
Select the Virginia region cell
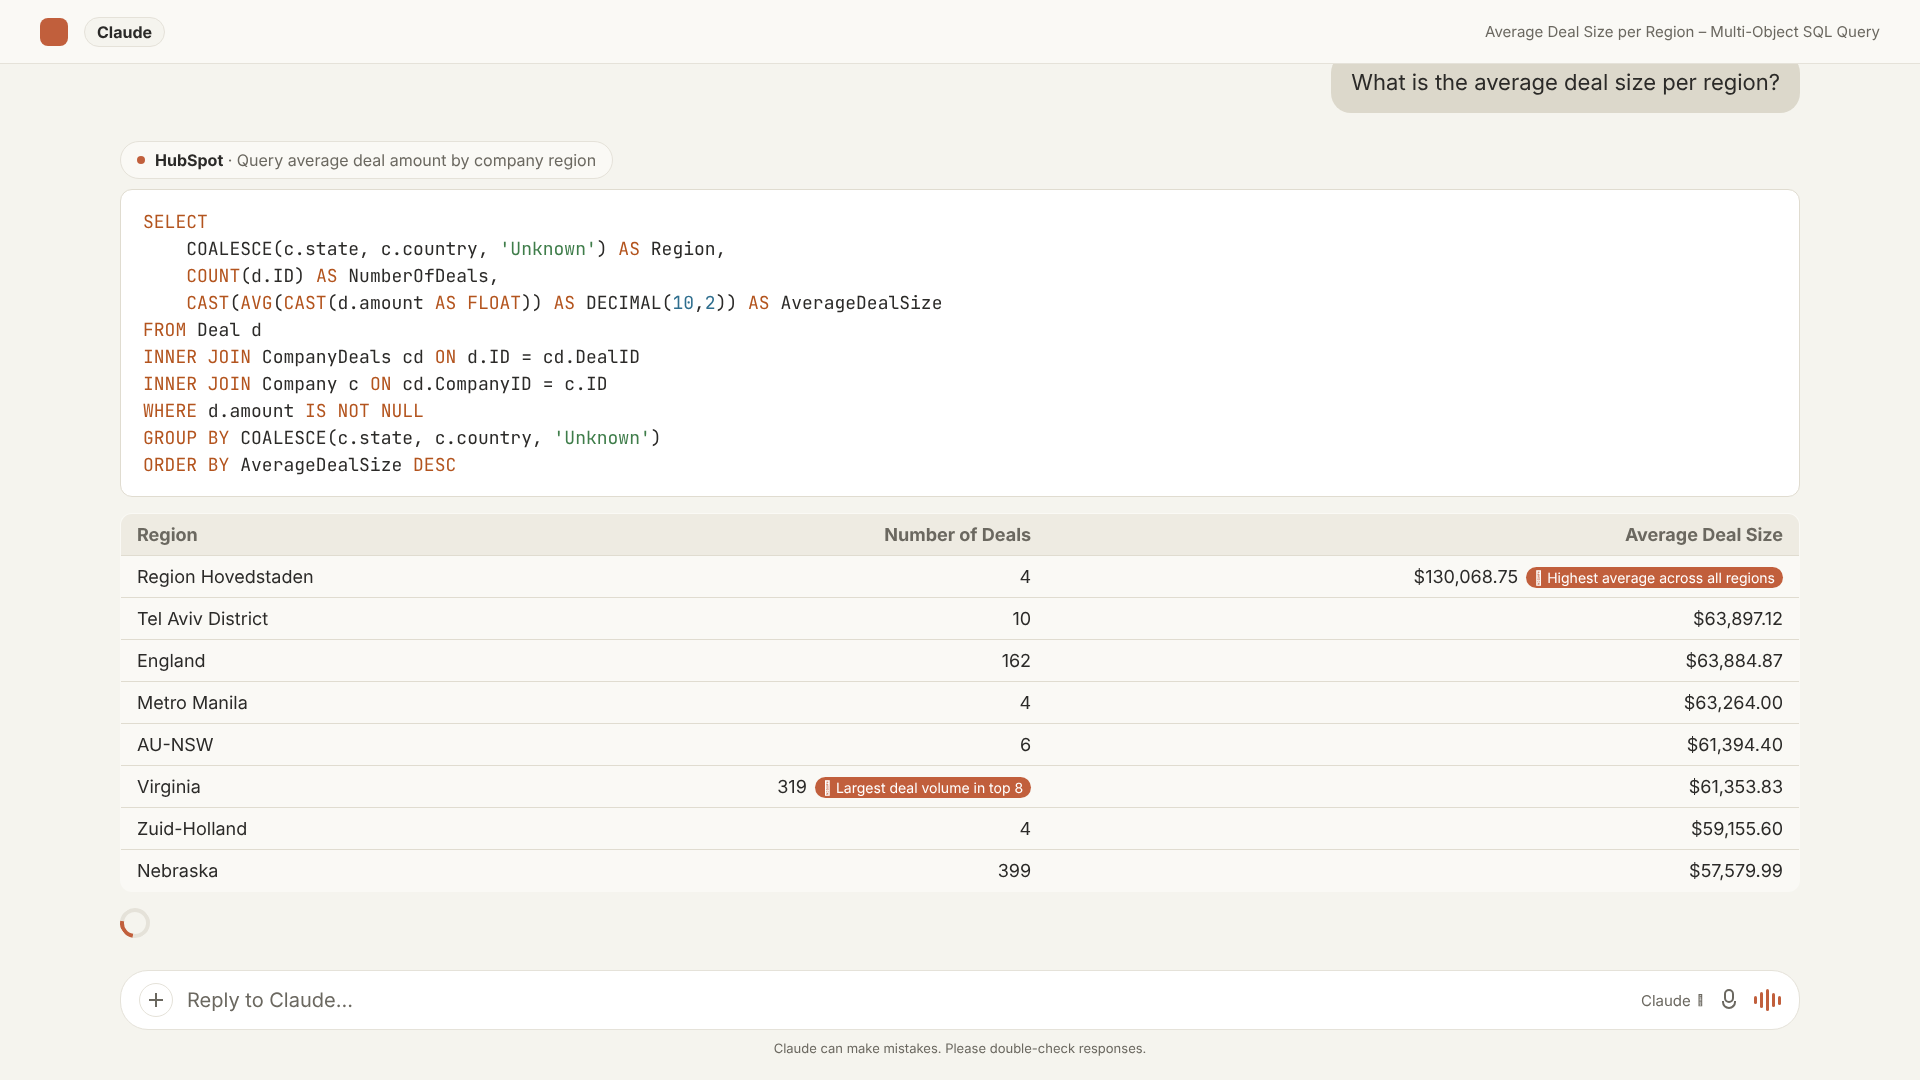coord(169,787)
